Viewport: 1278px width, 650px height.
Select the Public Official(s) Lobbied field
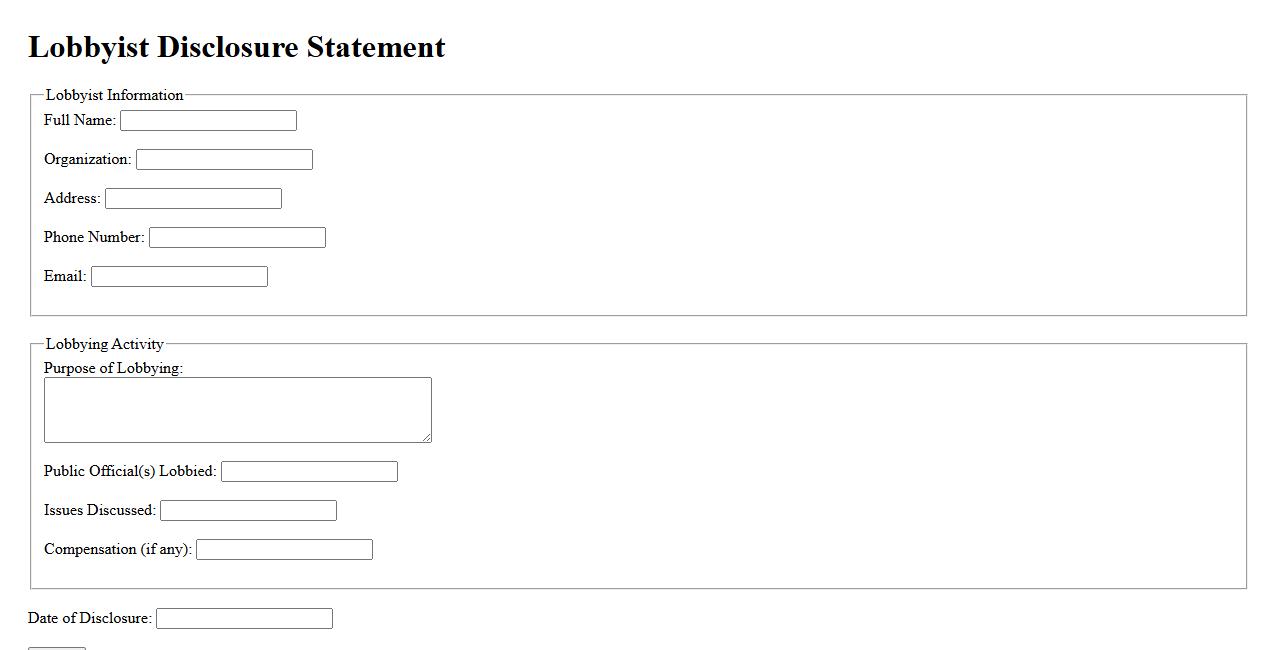pyautogui.click(x=309, y=471)
